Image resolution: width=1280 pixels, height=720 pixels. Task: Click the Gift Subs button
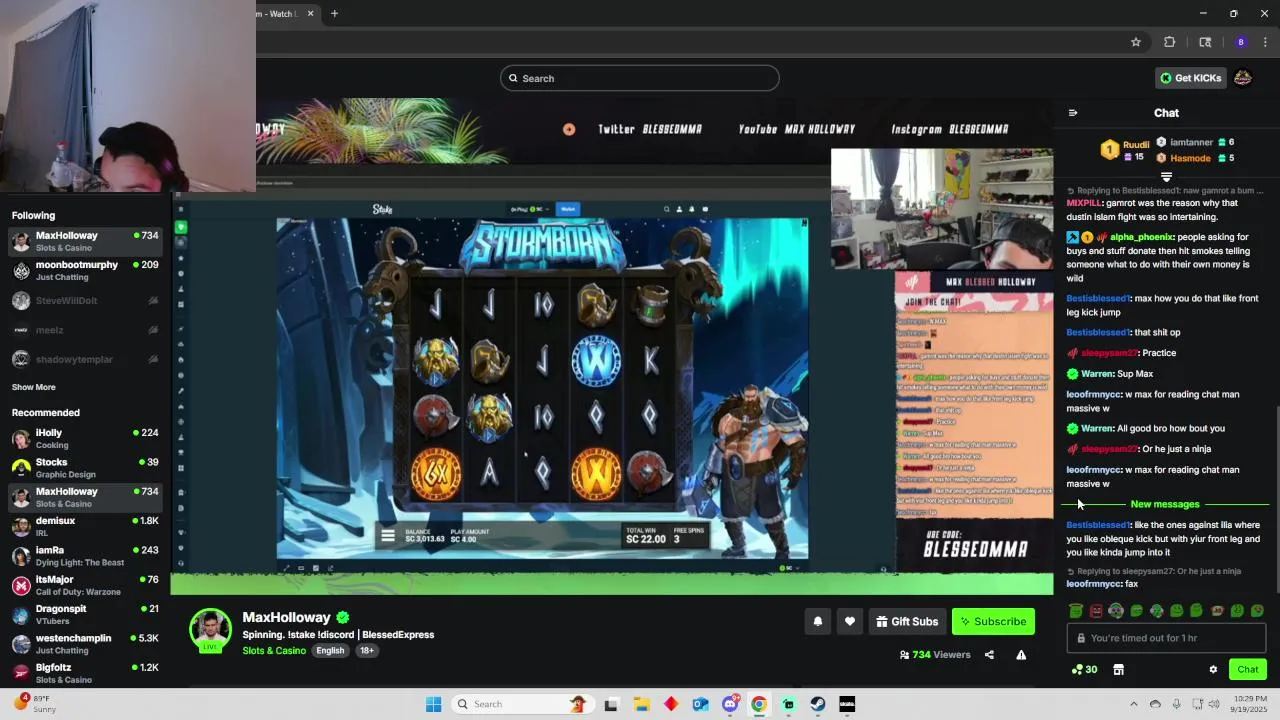click(x=907, y=621)
